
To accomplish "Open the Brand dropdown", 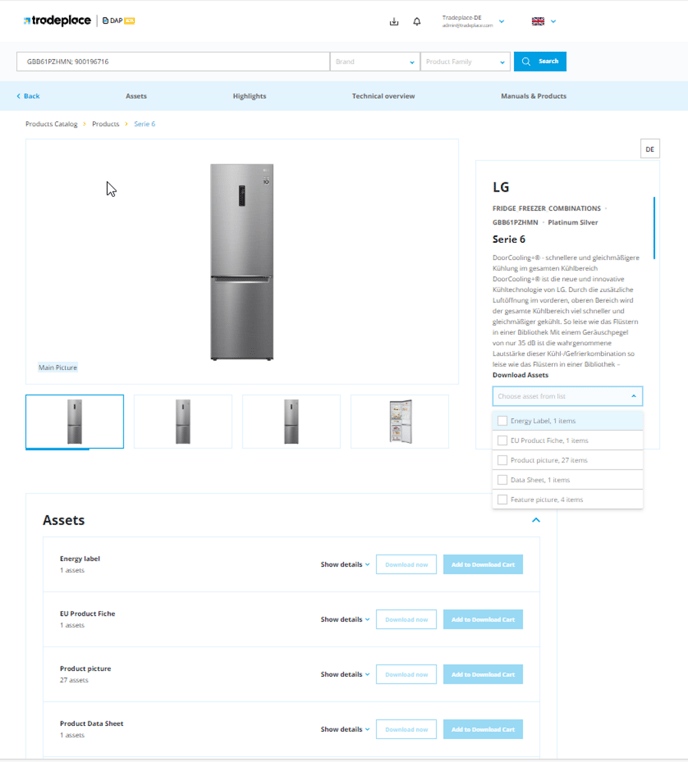I will pyautogui.click(x=375, y=62).
